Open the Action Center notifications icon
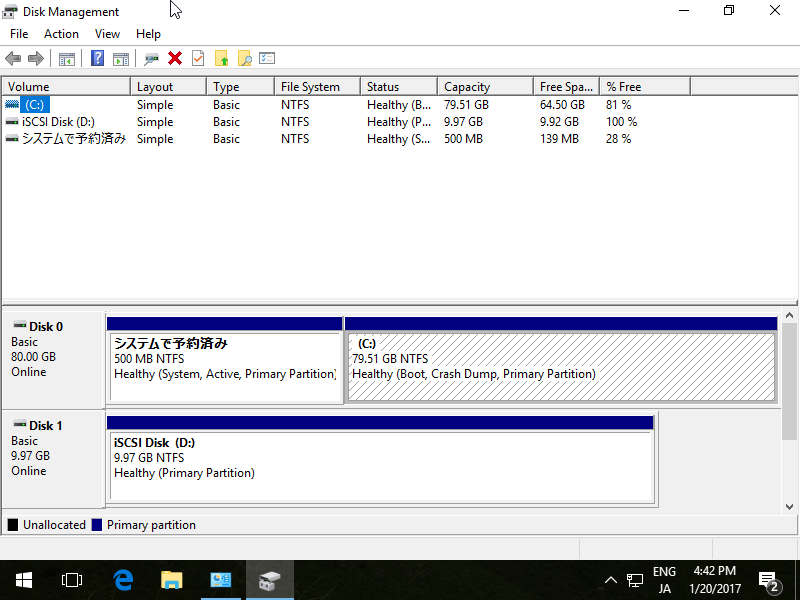 (x=769, y=580)
